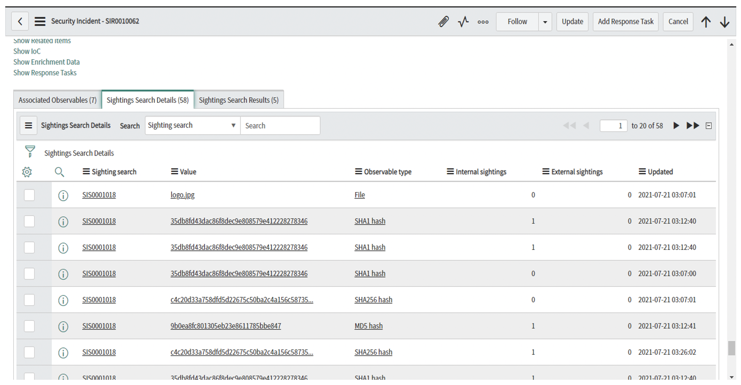Go to previous record with up arrow
This screenshot has width=741, height=385.
point(706,22)
